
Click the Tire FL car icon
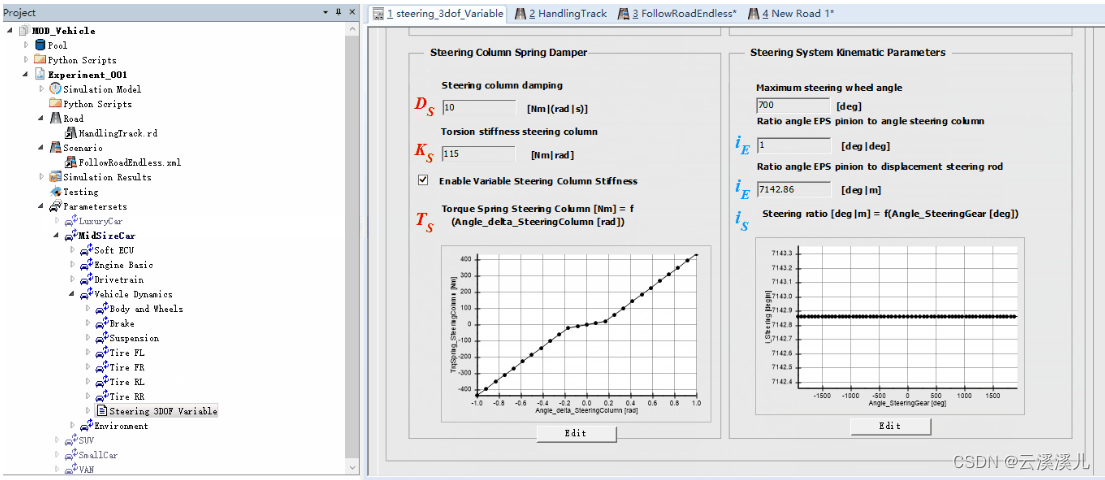[x=101, y=352]
